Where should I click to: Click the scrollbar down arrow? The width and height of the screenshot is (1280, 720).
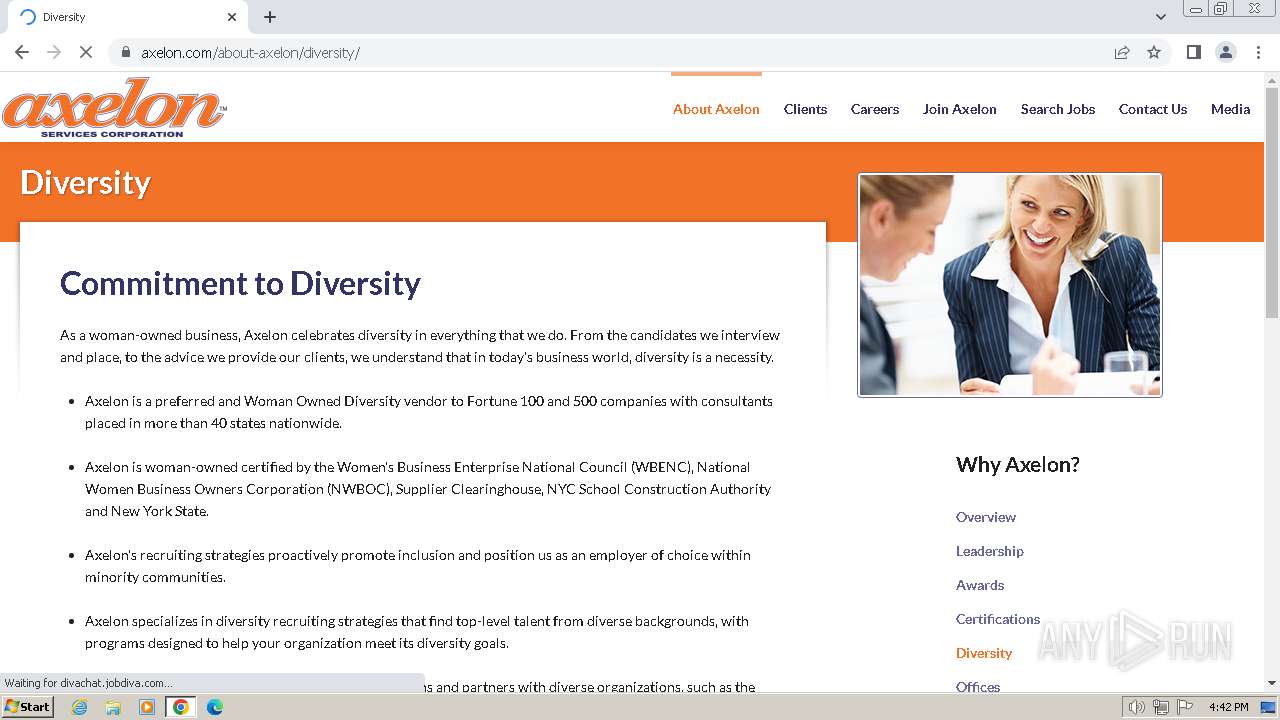coord(1272,683)
